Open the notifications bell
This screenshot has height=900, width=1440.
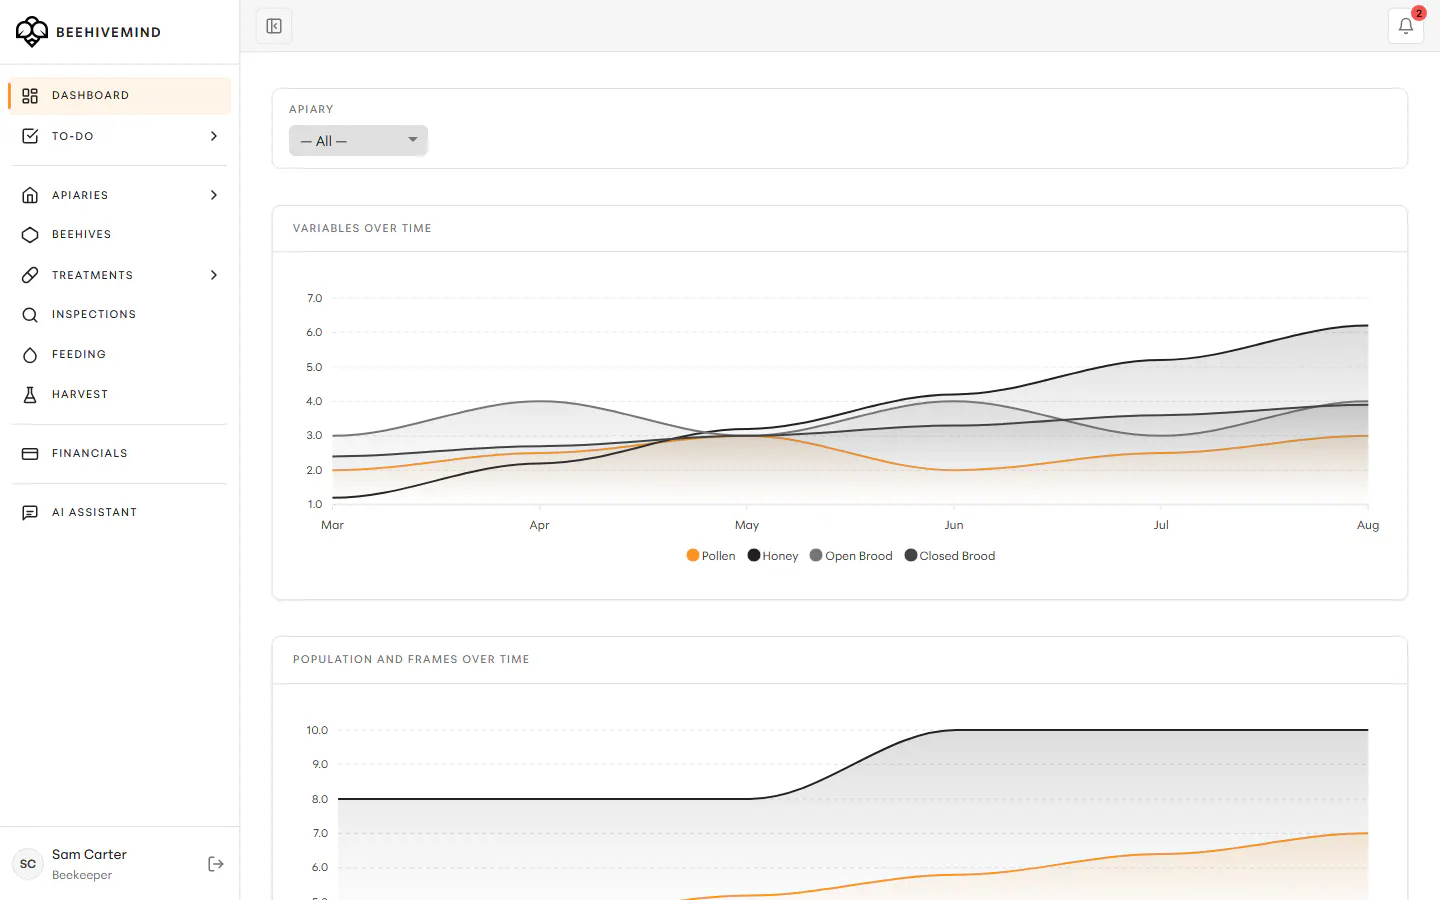[x=1405, y=26]
